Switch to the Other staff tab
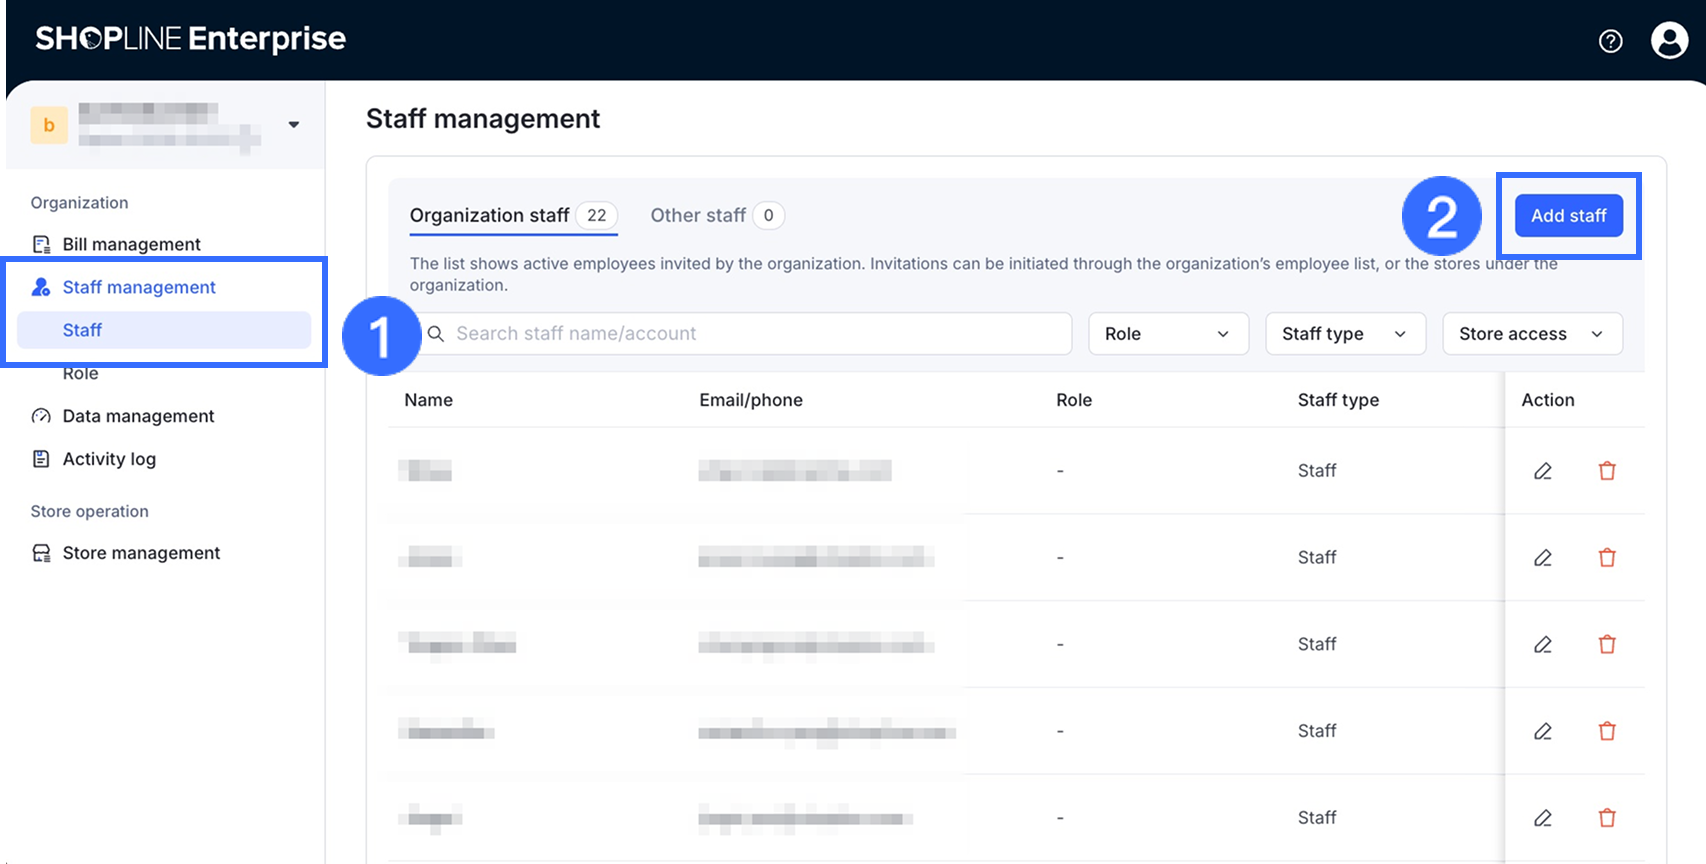Screen dimensions: 1706x864 coord(698,216)
